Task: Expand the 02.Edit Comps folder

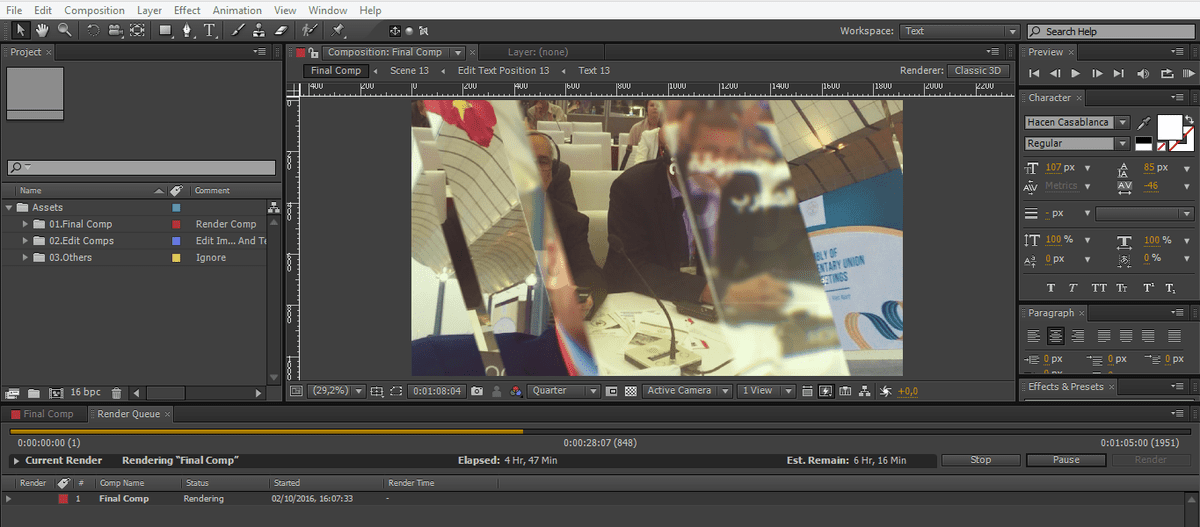Action: tap(26, 241)
